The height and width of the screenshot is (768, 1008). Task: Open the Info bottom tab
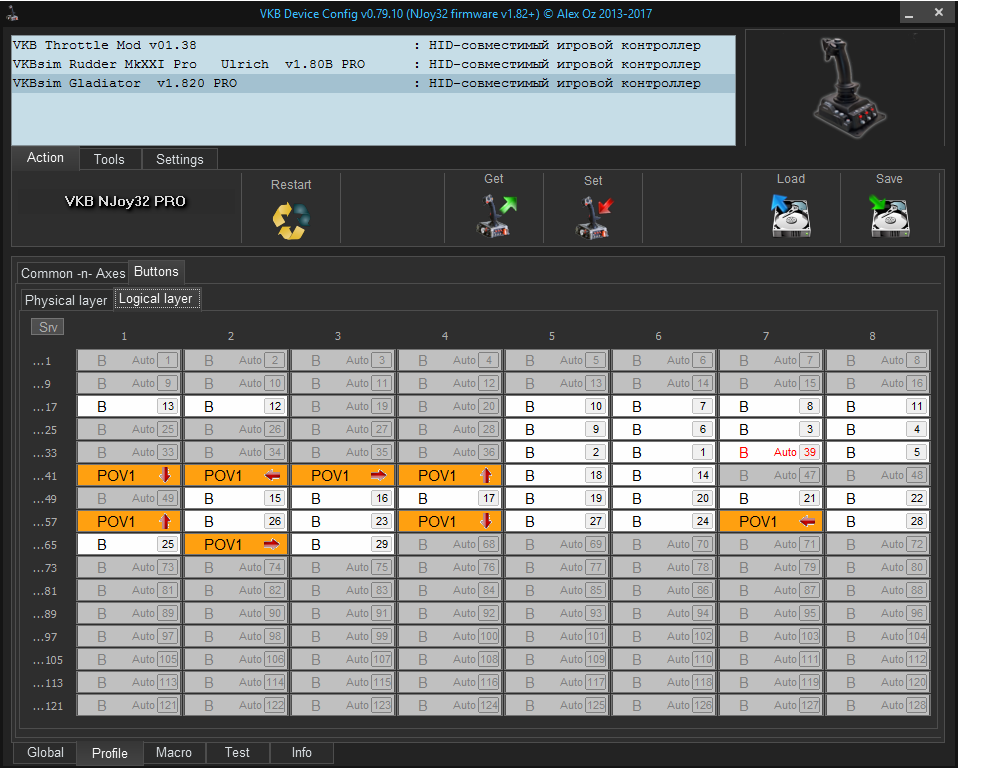(x=302, y=753)
